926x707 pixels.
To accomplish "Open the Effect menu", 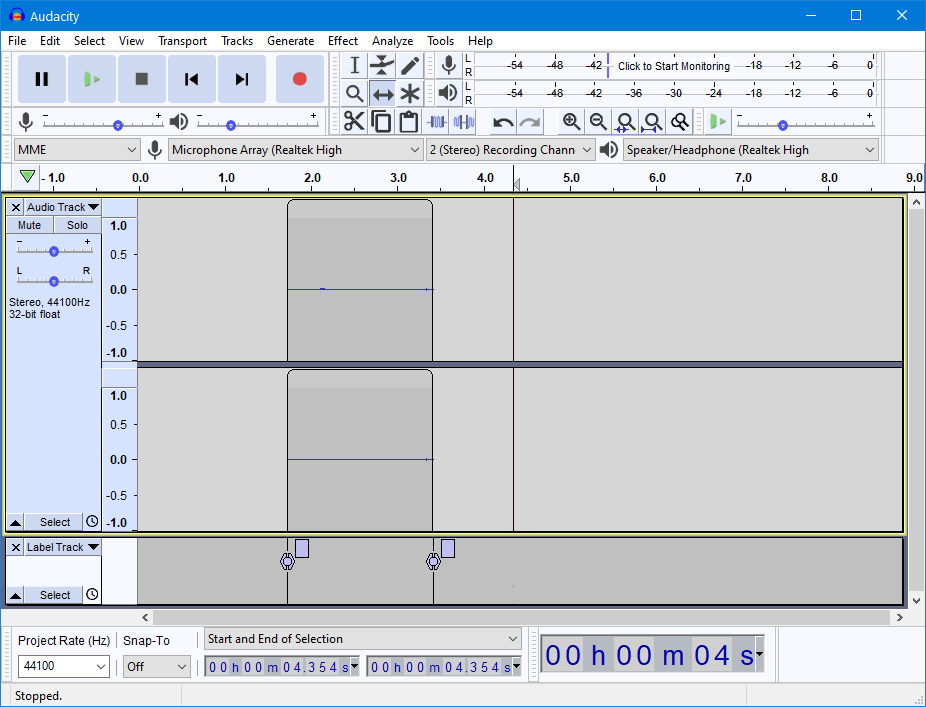I will (343, 41).
